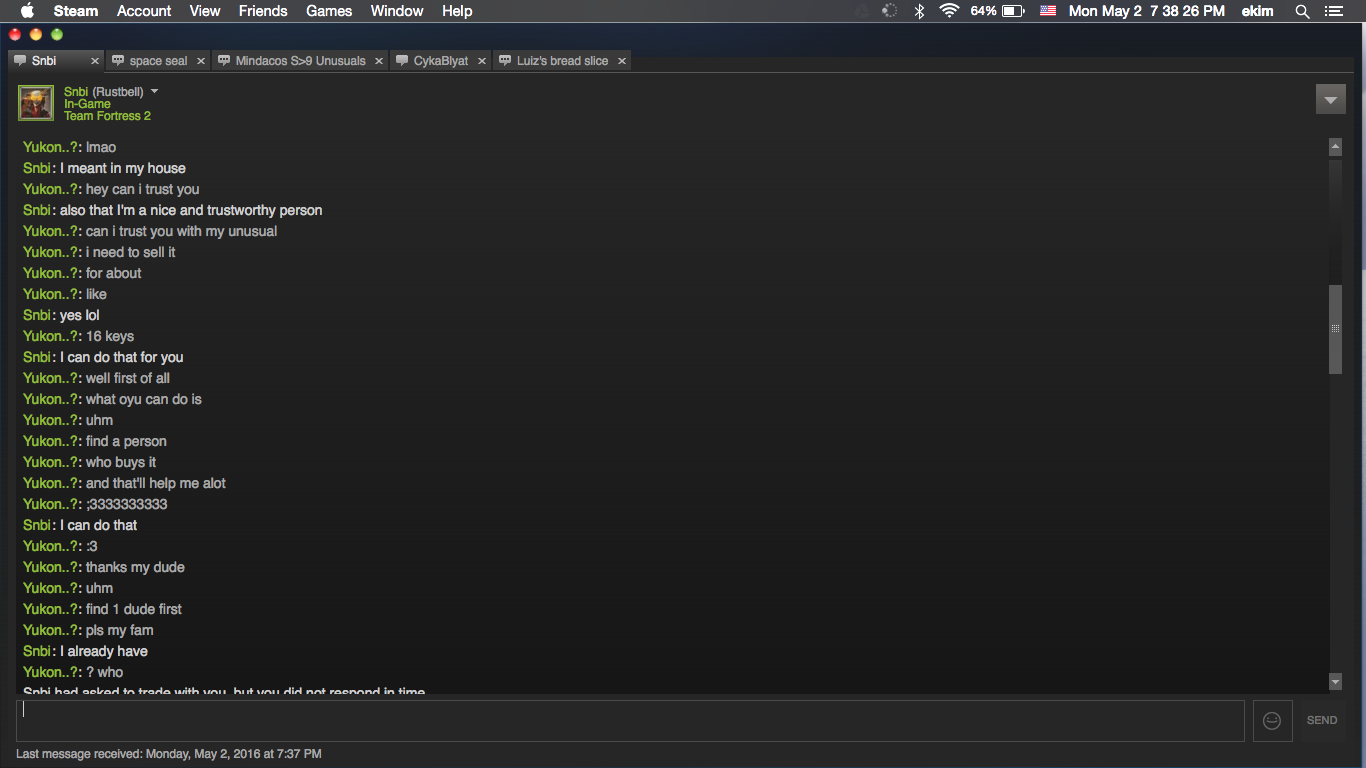The width and height of the screenshot is (1366, 768).
Task: Close the space seal chat tab
Action: click(200, 61)
